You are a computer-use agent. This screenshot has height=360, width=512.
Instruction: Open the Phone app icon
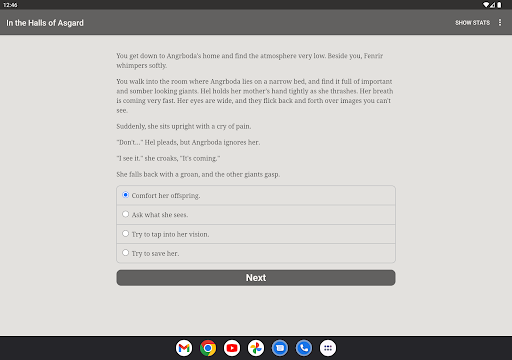click(304, 348)
